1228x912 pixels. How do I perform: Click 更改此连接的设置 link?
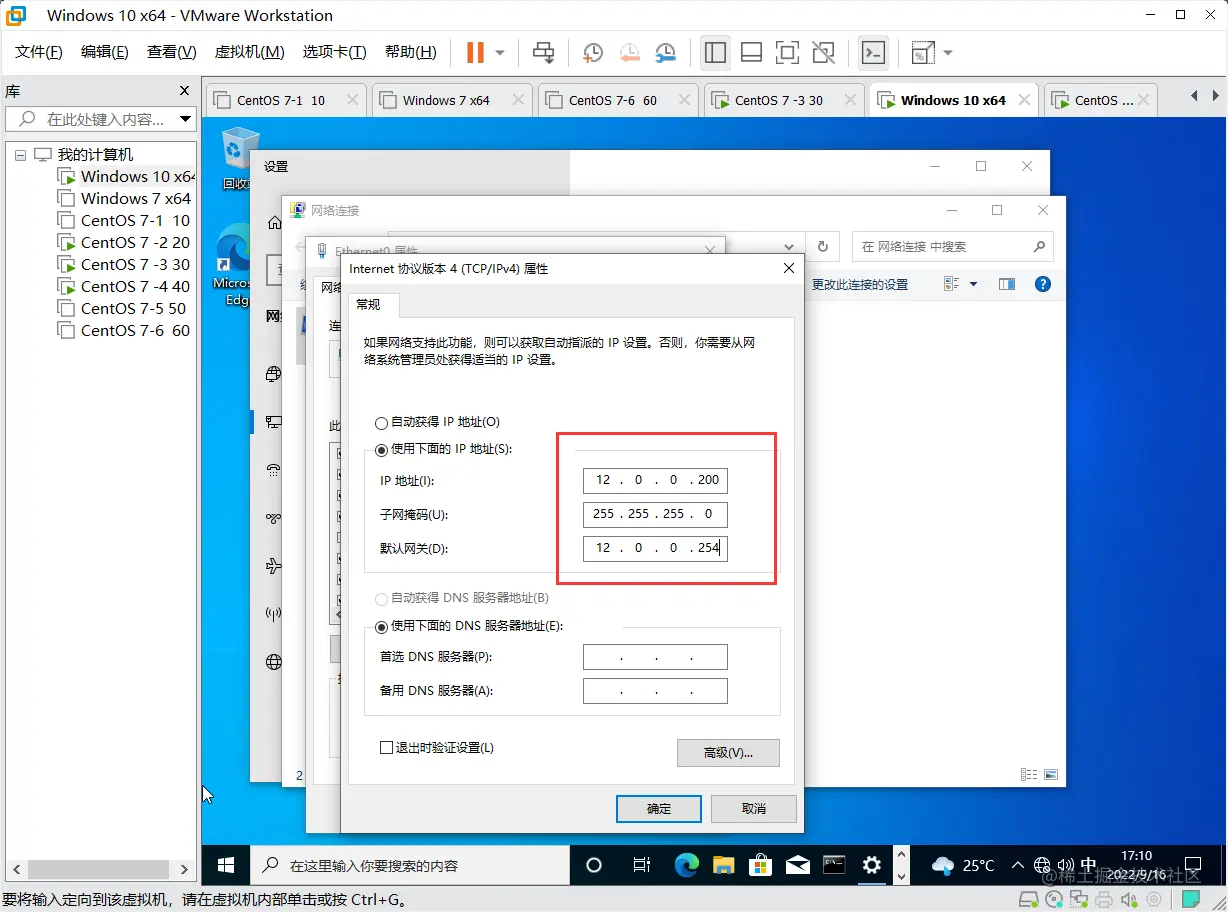(x=862, y=284)
